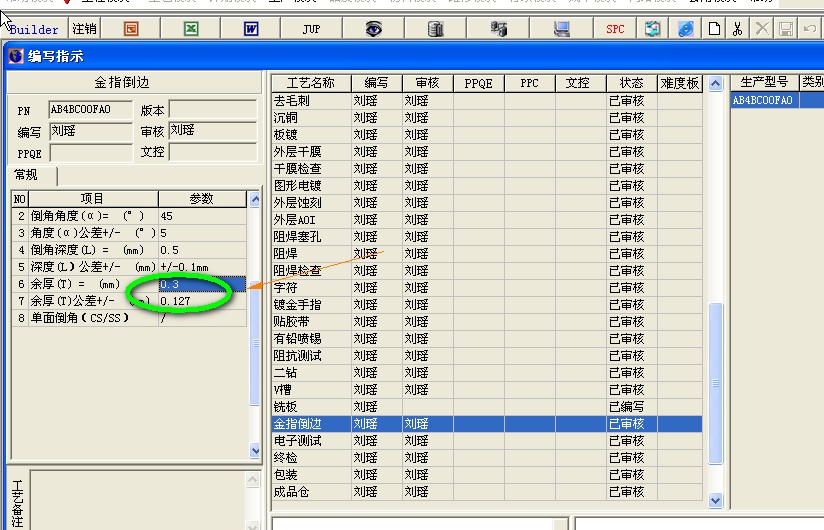824x530 pixels.
Task: Select the 电子测试 process row
Action: point(487,441)
